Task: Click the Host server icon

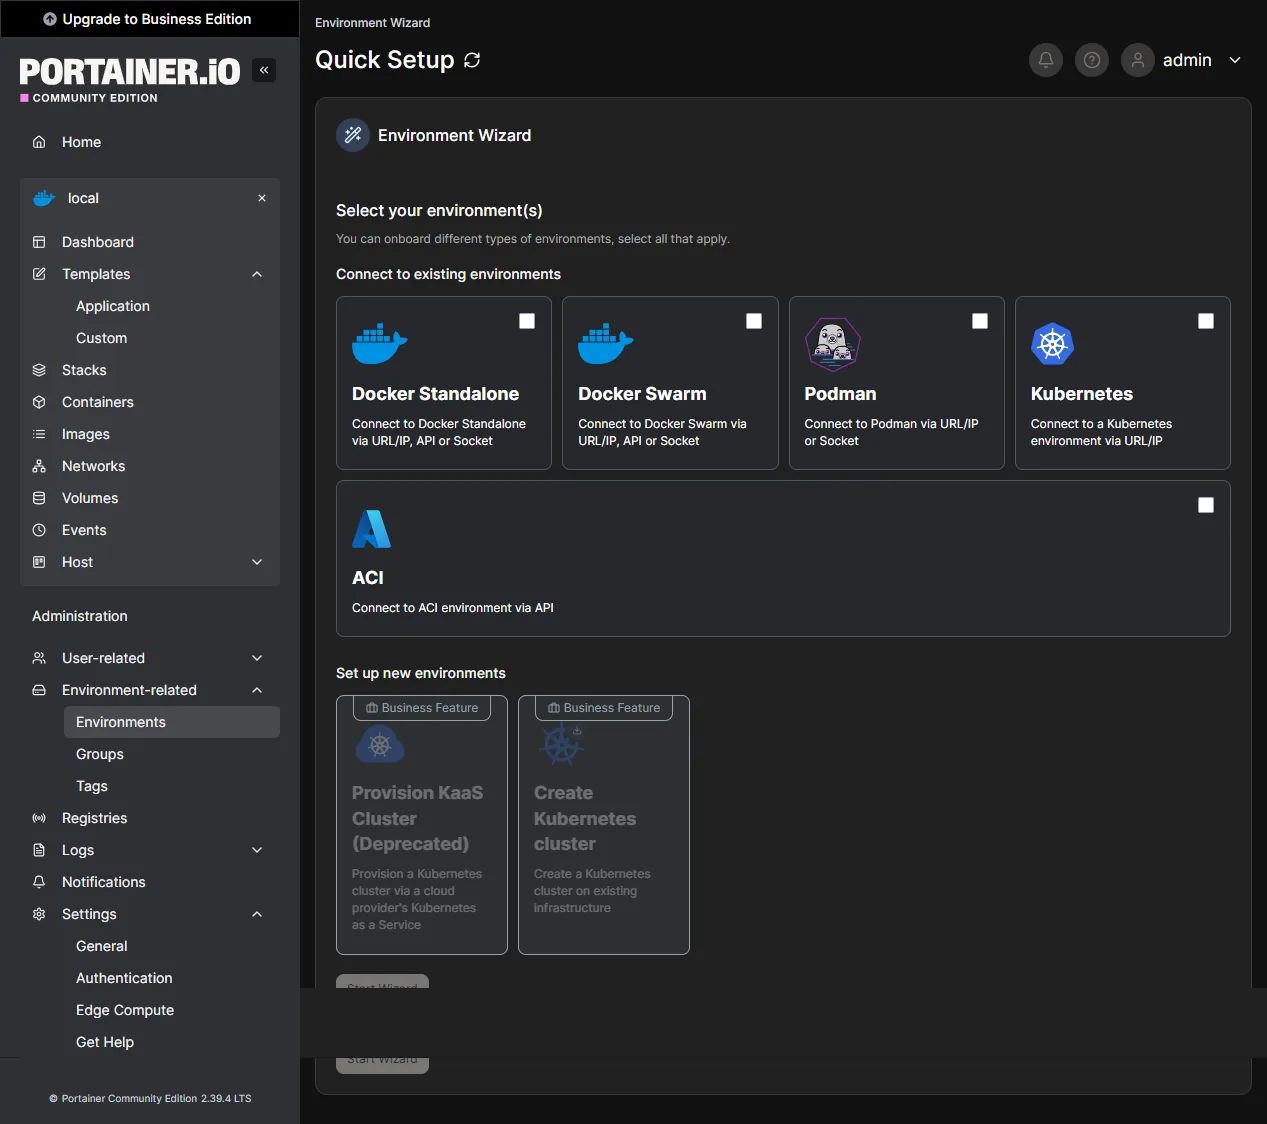Action: [x=39, y=562]
